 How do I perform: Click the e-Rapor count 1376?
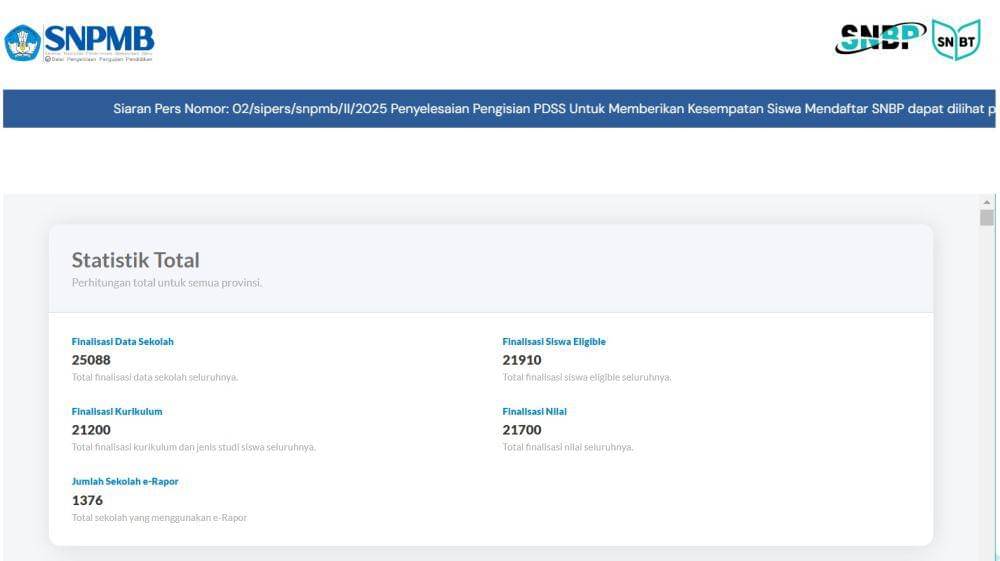(87, 500)
